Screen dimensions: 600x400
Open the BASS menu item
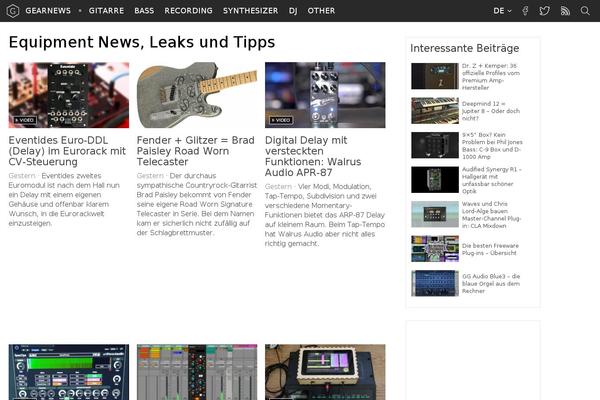pyautogui.click(x=144, y=11)
